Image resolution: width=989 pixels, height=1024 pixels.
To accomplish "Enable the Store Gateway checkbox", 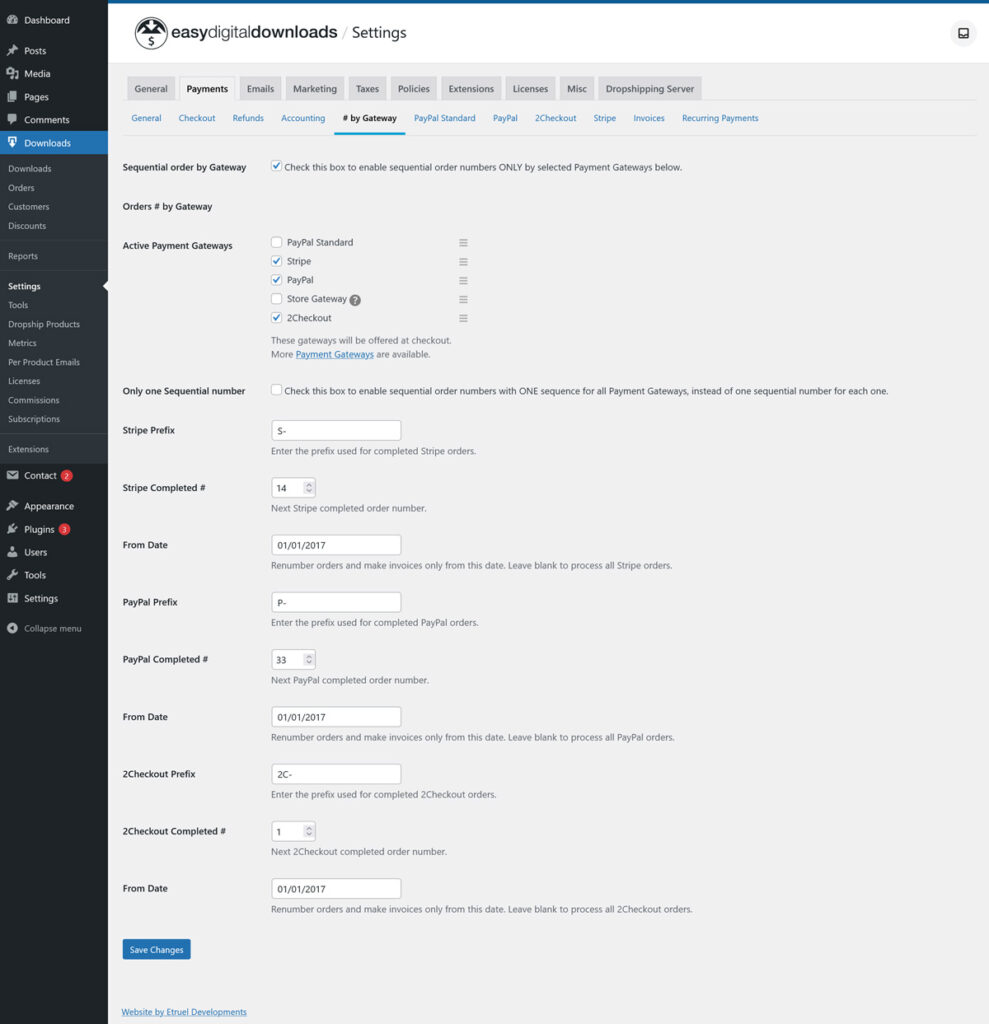I will (x=276, y=299).
